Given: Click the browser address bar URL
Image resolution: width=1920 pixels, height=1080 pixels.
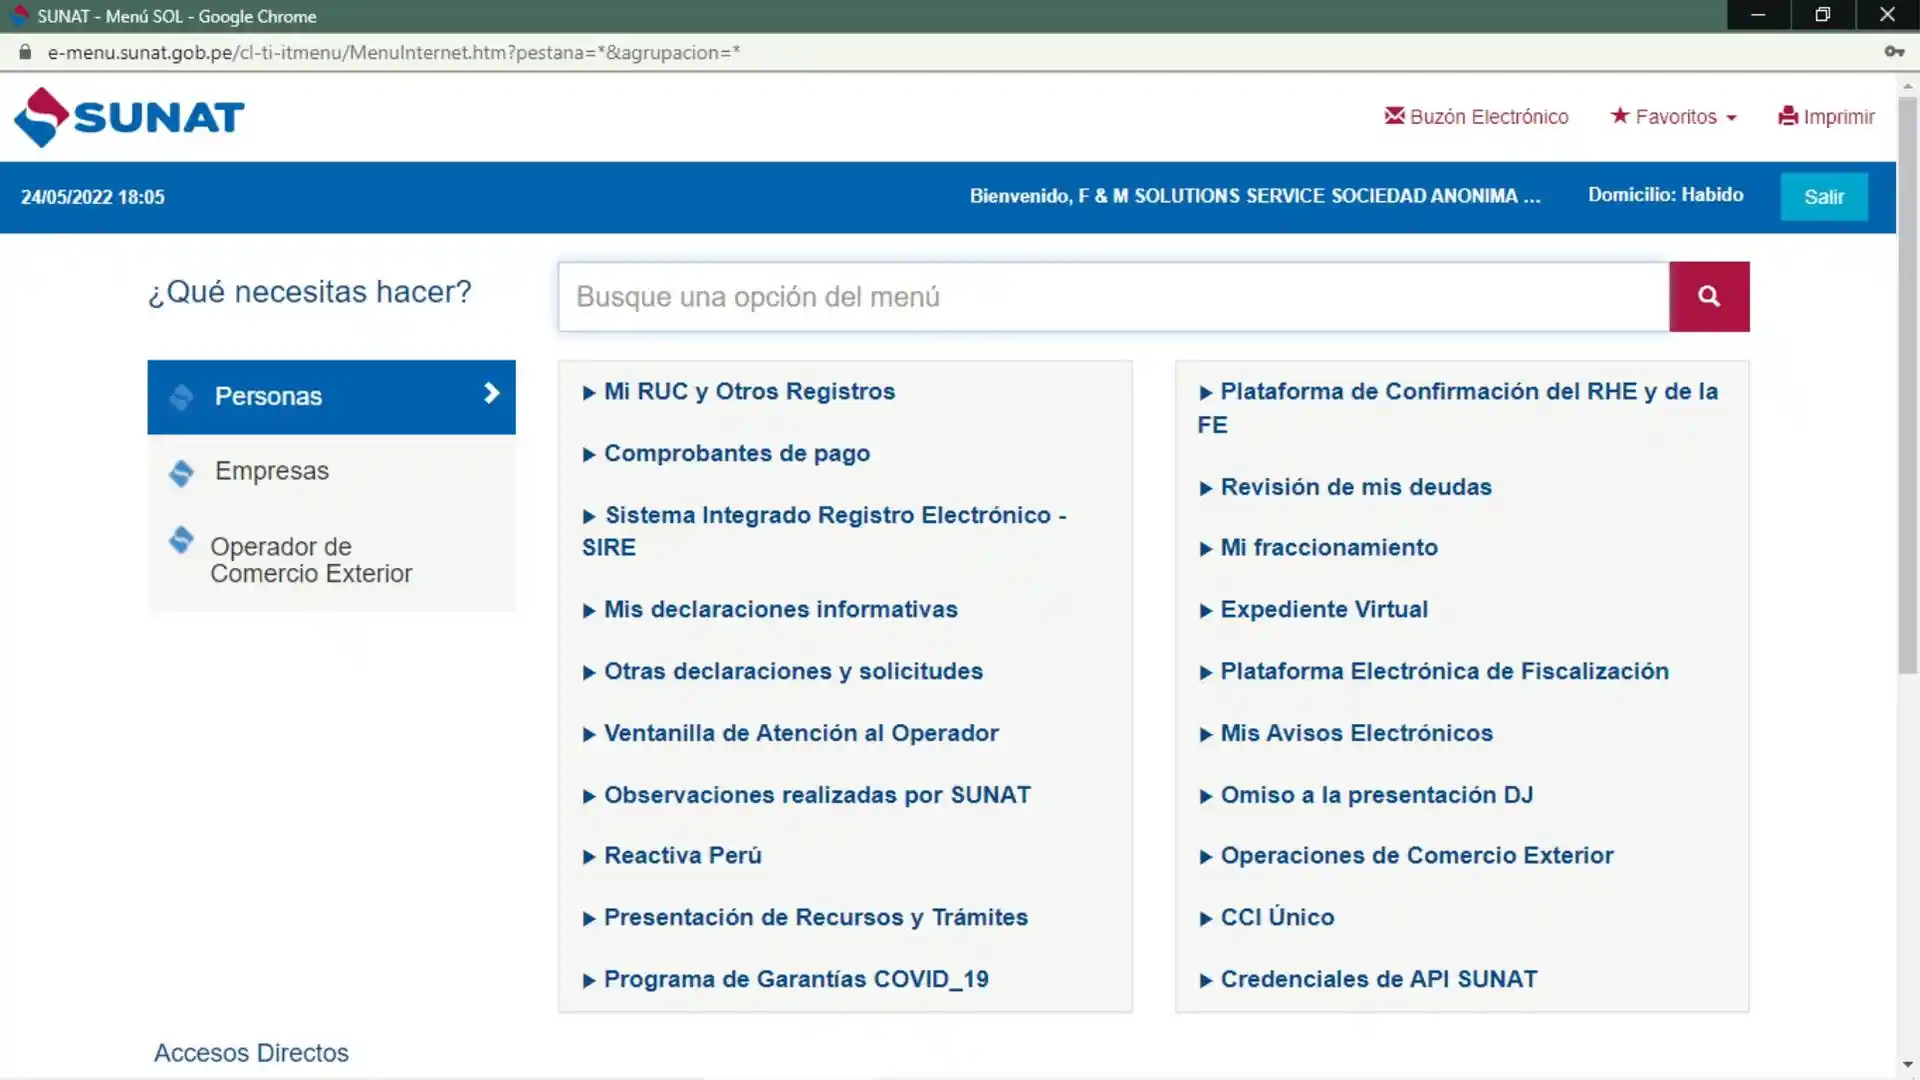Looking at the screenshot, I should pos(394,52).
